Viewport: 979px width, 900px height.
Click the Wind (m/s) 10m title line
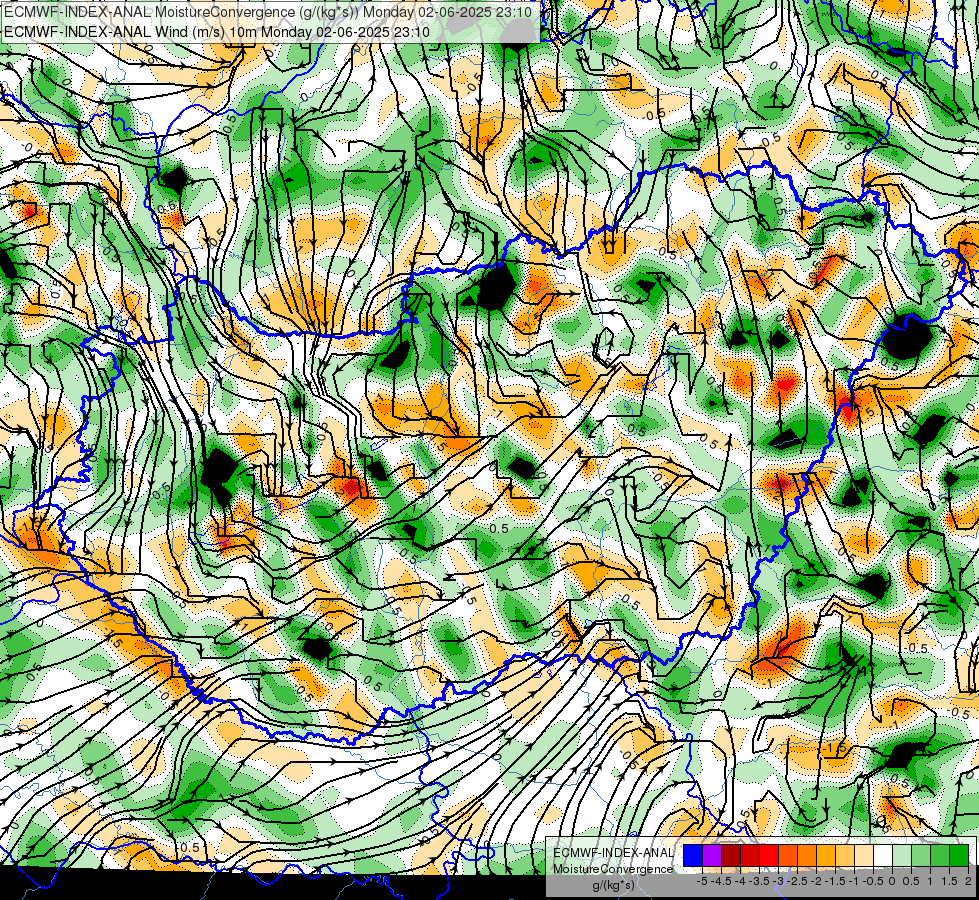point(217,31)
